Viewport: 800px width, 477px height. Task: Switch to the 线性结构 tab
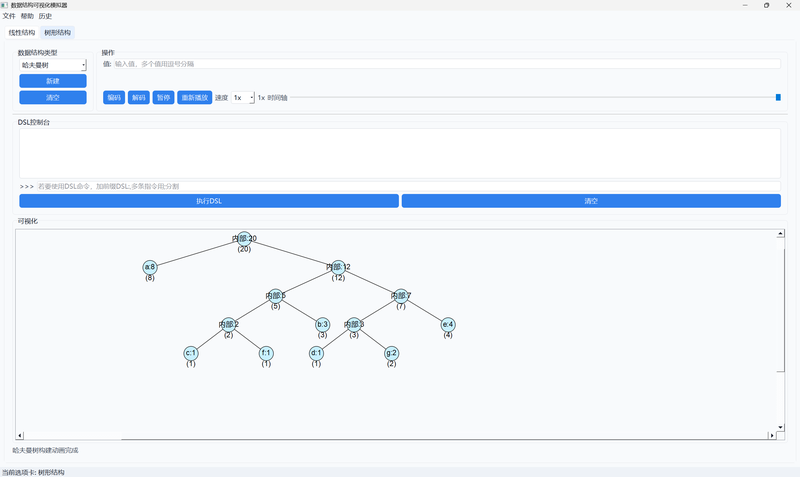point(22,33)
